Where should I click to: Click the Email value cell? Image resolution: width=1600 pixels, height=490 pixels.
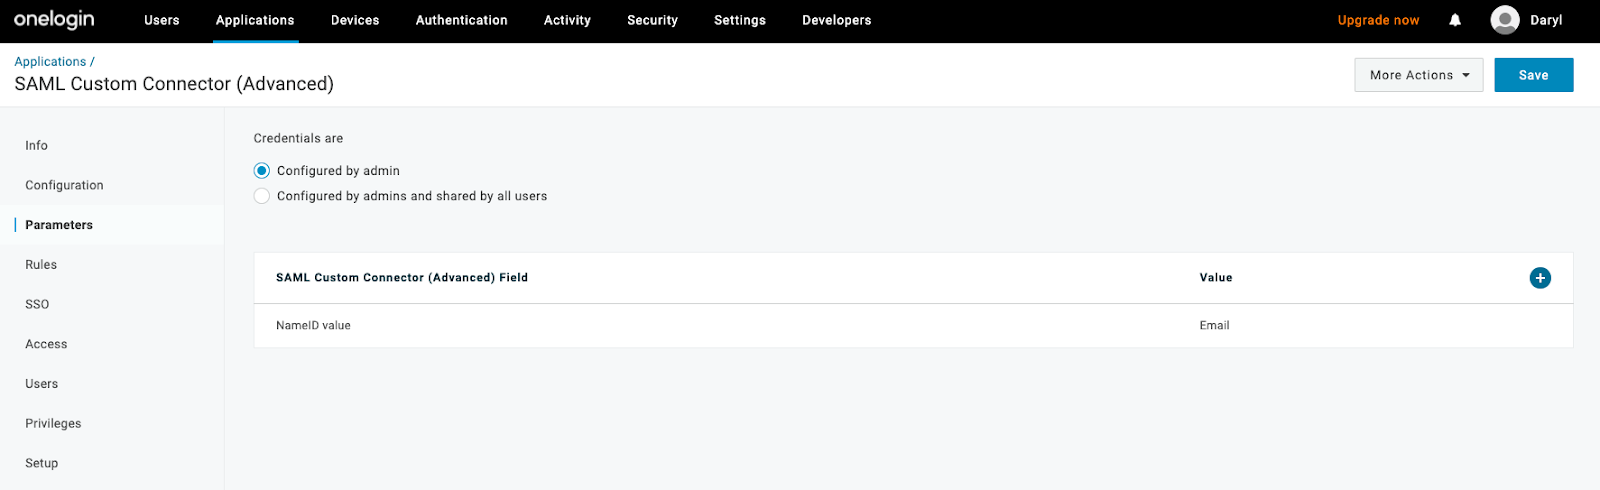[x=1215, y=326]
